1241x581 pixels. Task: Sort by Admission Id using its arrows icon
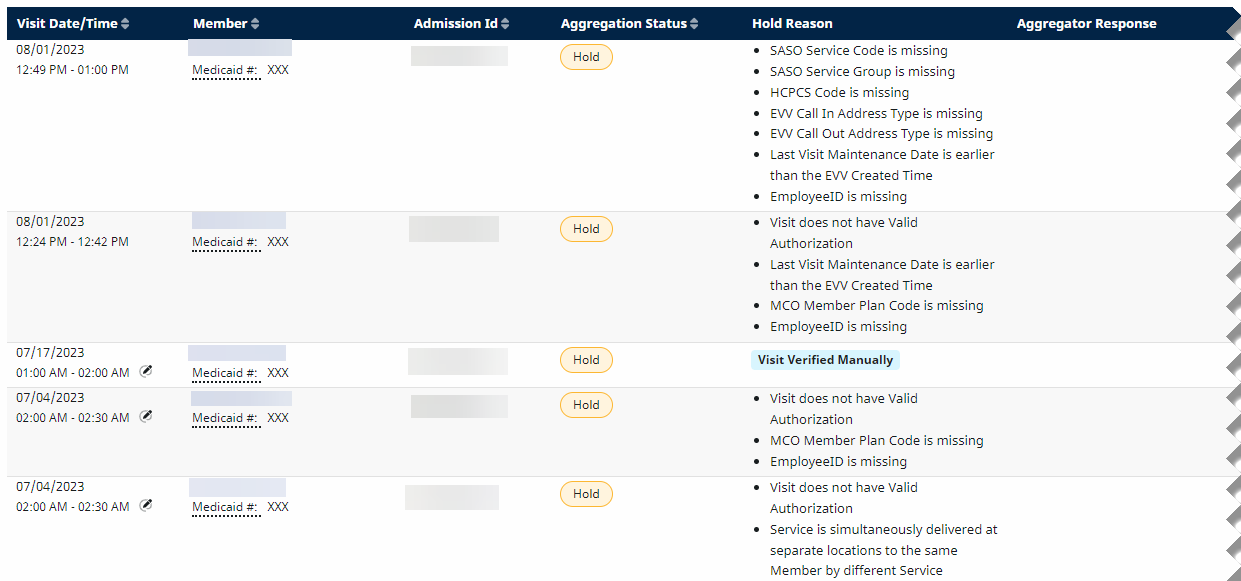(x=505, y=24)
